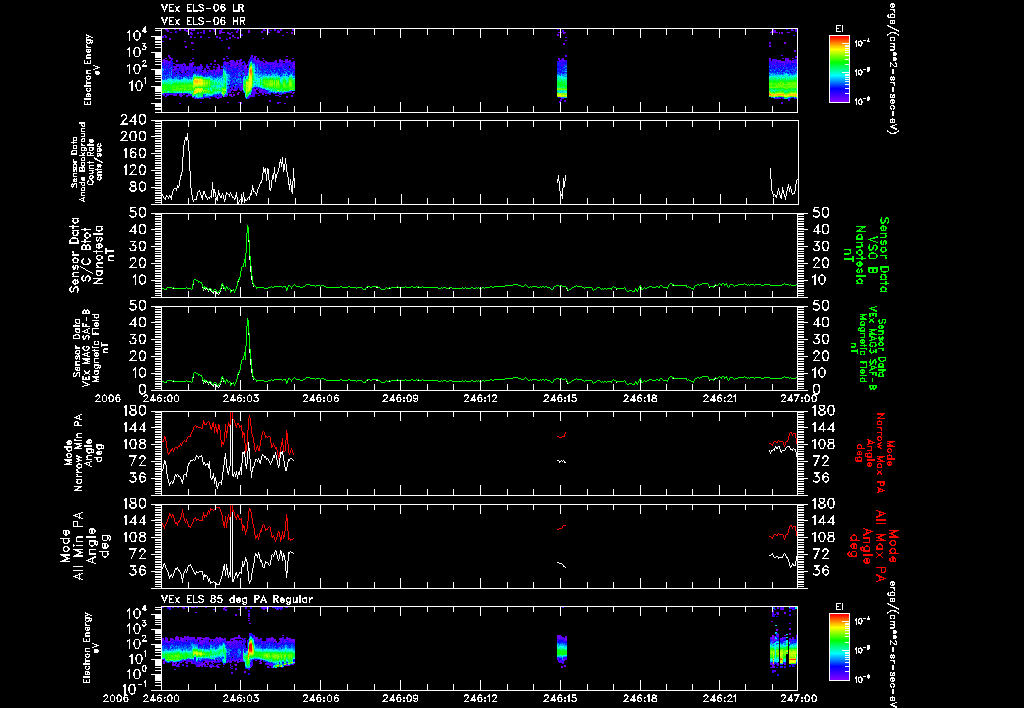The height and width of the screenshot is (708, 1024).
Task: Click the '246:09' label on the middle time axis
Action: [400, 398]
